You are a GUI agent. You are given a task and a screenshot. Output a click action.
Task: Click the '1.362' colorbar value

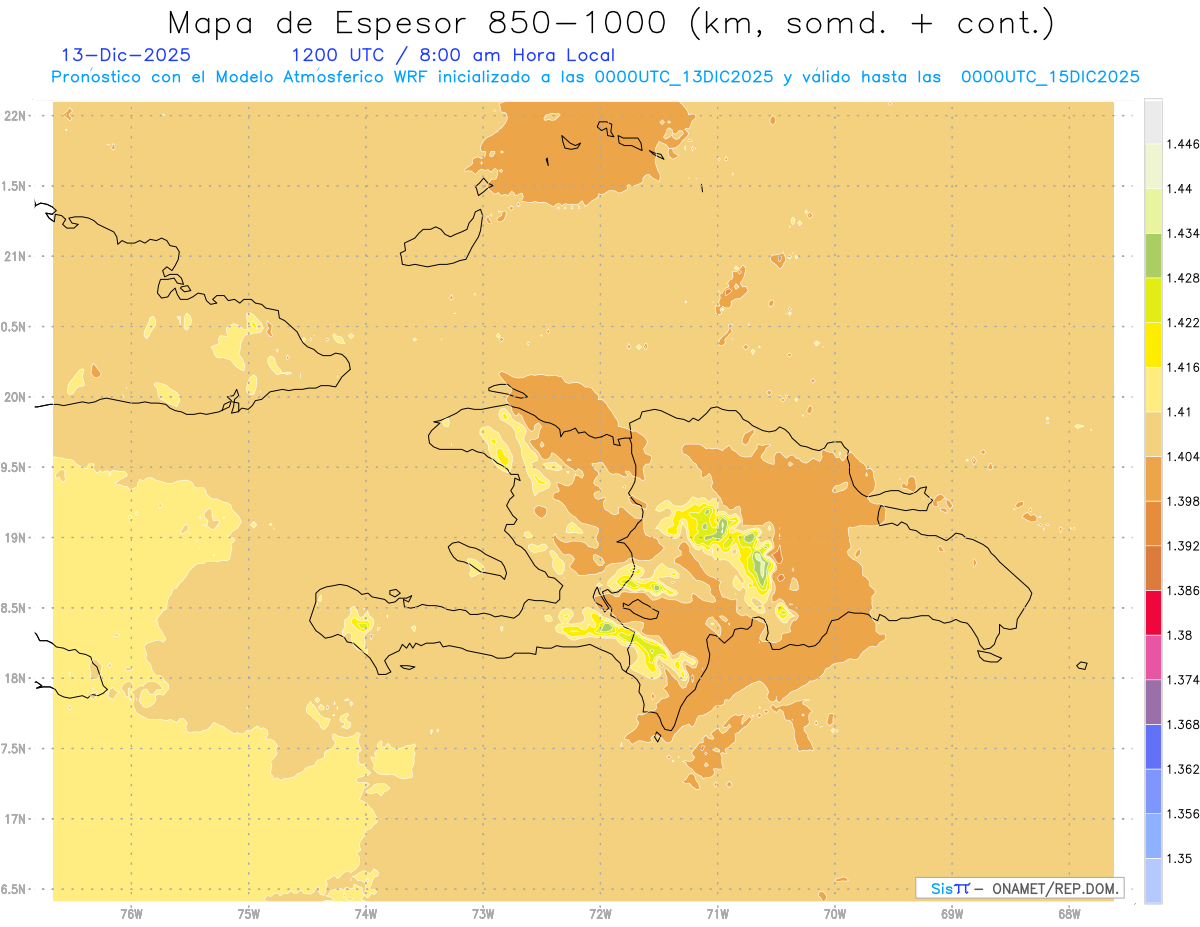click(1184, 769)
